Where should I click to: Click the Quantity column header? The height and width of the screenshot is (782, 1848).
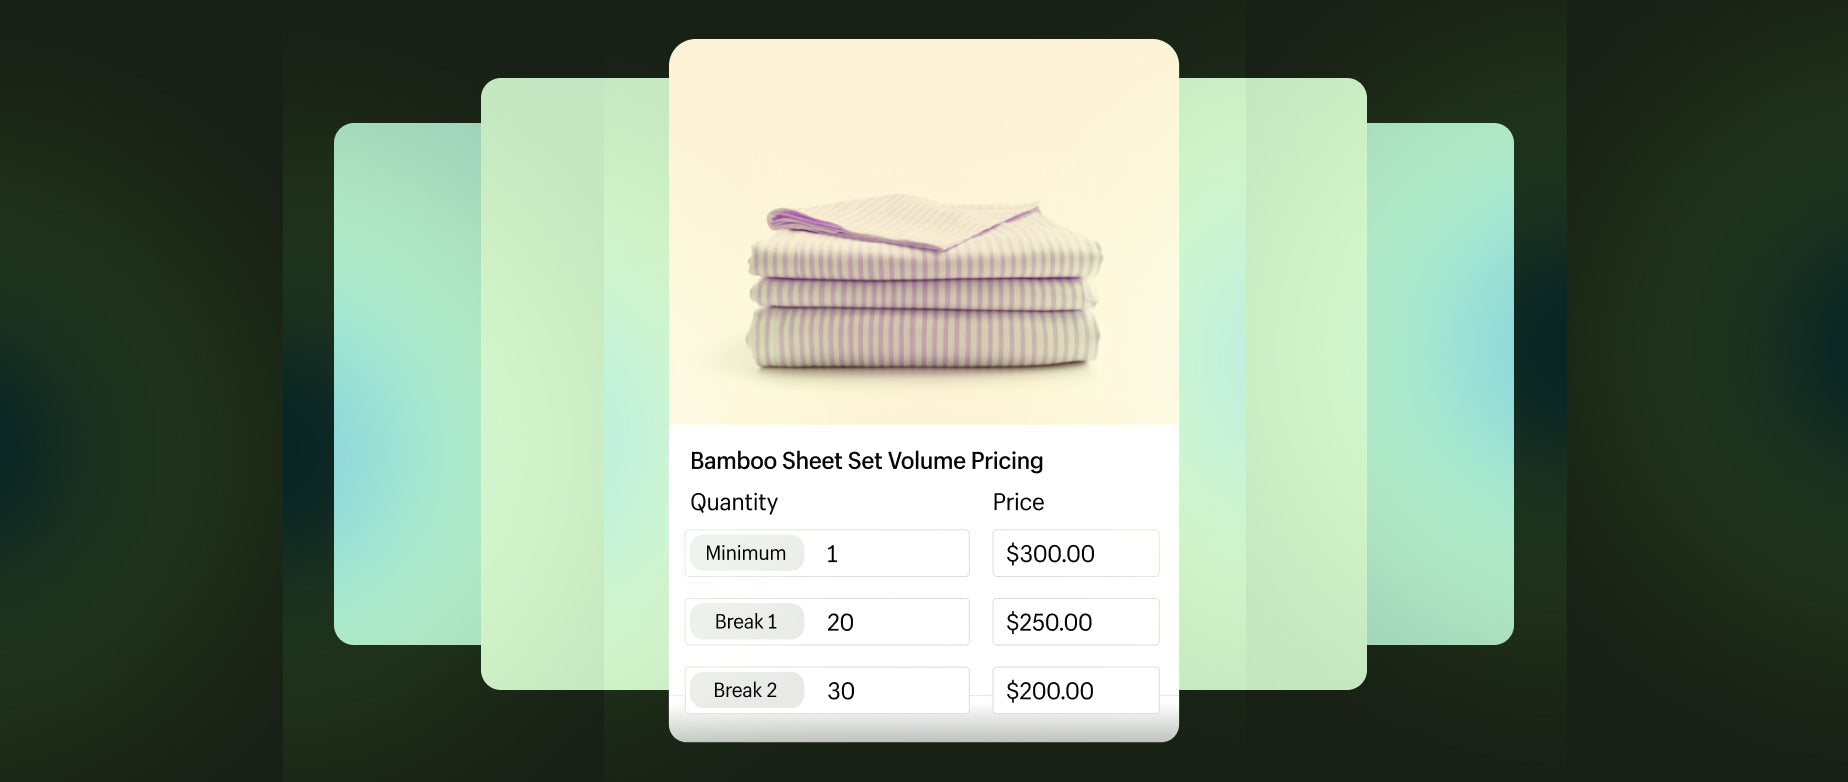[x=734, y=502]
